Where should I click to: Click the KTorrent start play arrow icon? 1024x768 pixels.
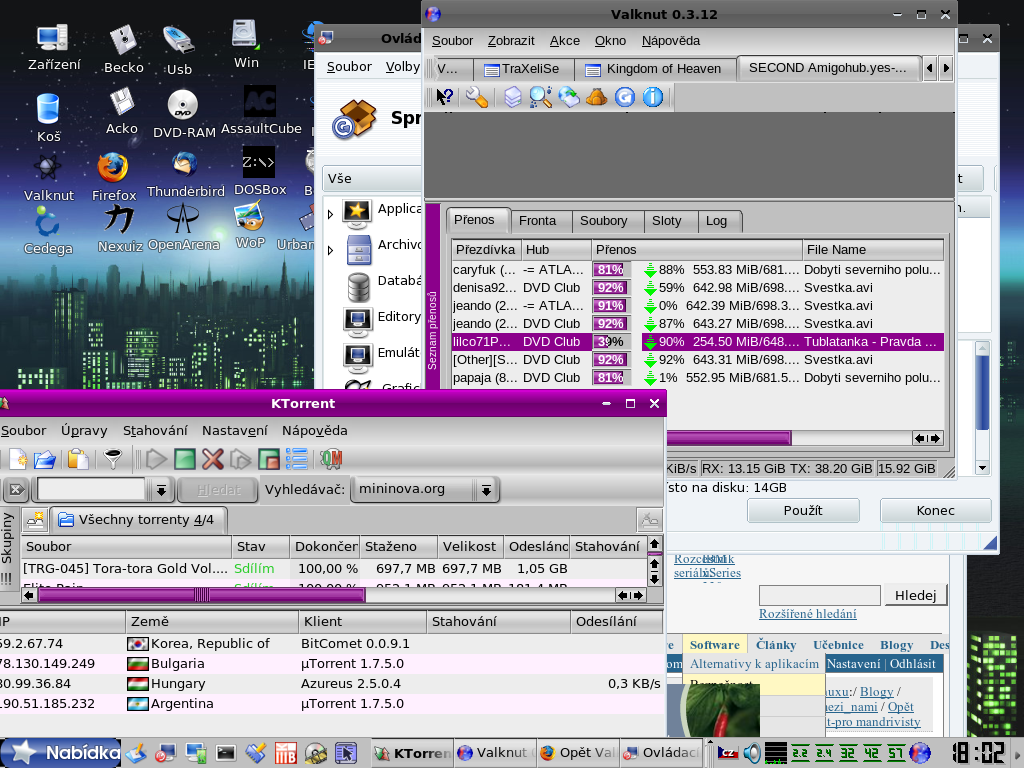click(156, 459)
